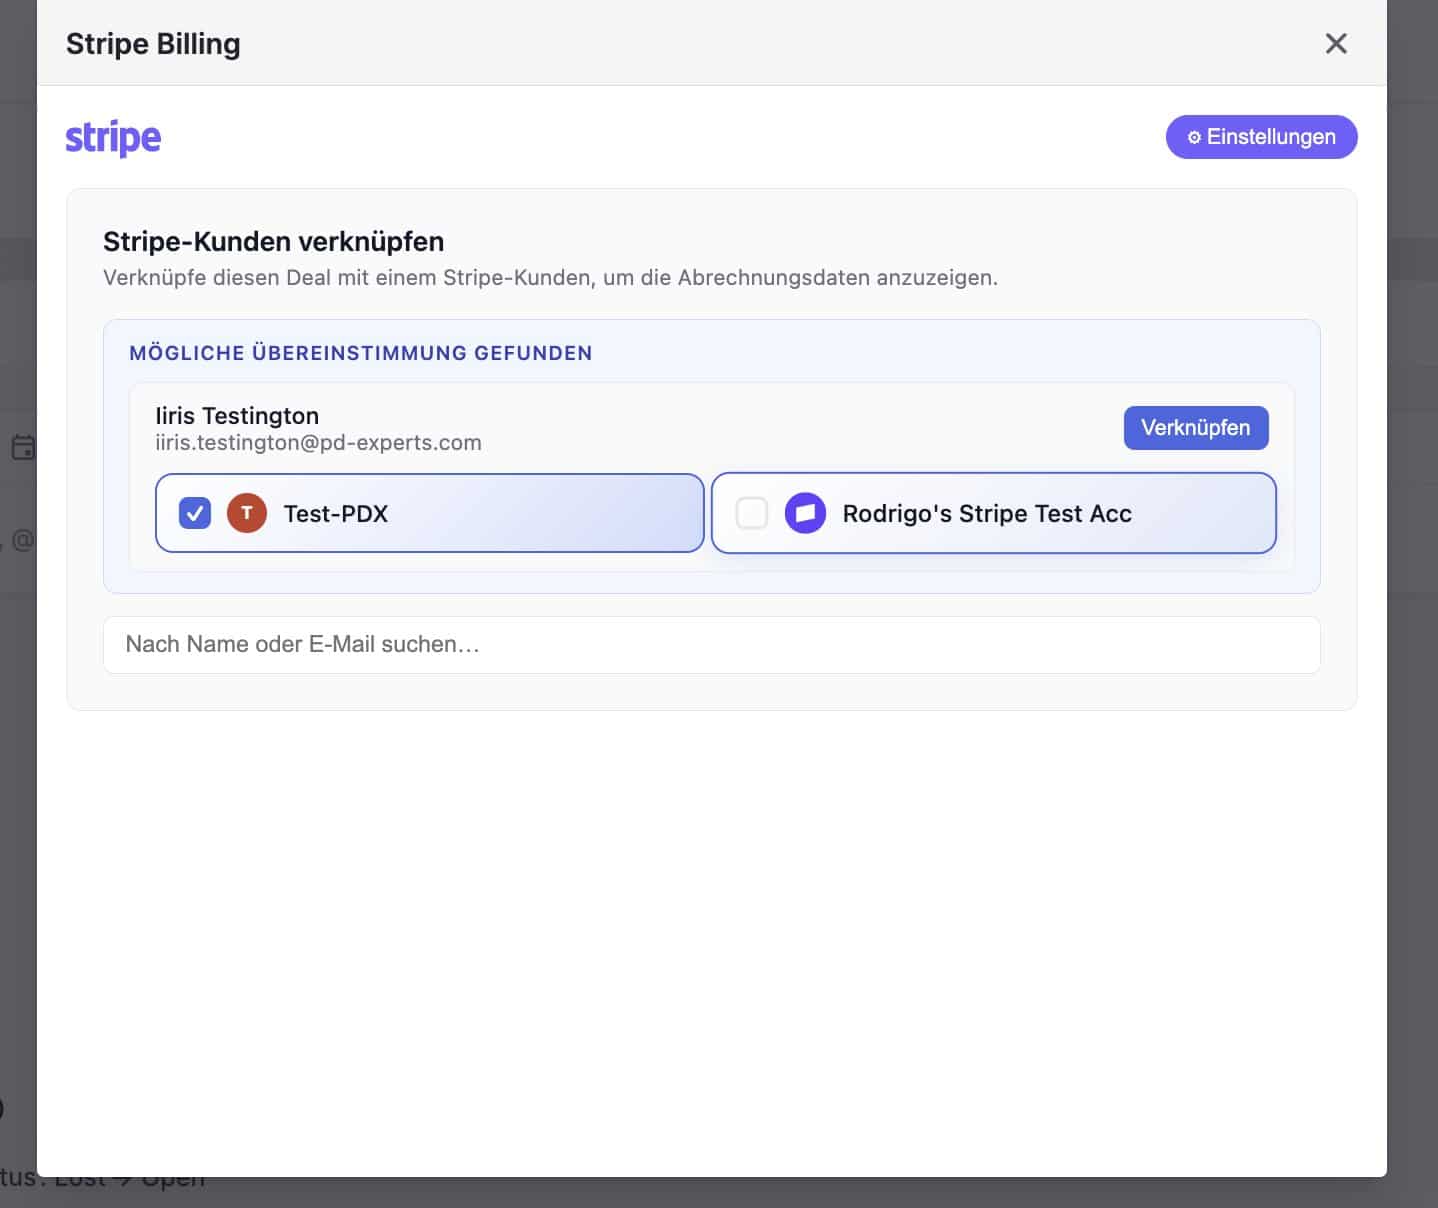The width and height of the screenshot is (1438, 1208).
Task: Click Rodrigo's Stripe Test Acc account icon
Action: (x=805, y=513)
